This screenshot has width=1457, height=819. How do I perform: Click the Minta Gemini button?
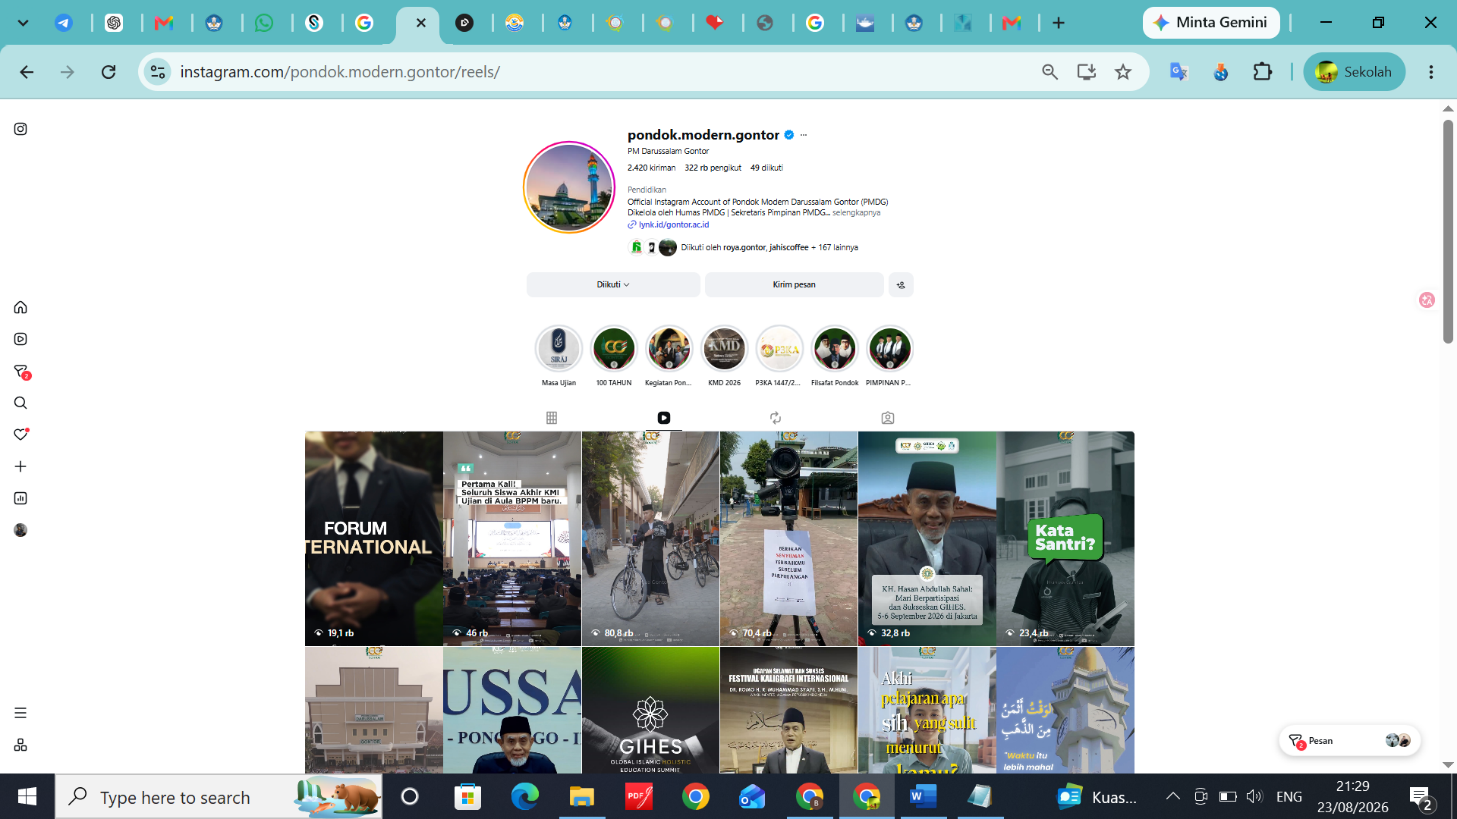[1211, 22]
